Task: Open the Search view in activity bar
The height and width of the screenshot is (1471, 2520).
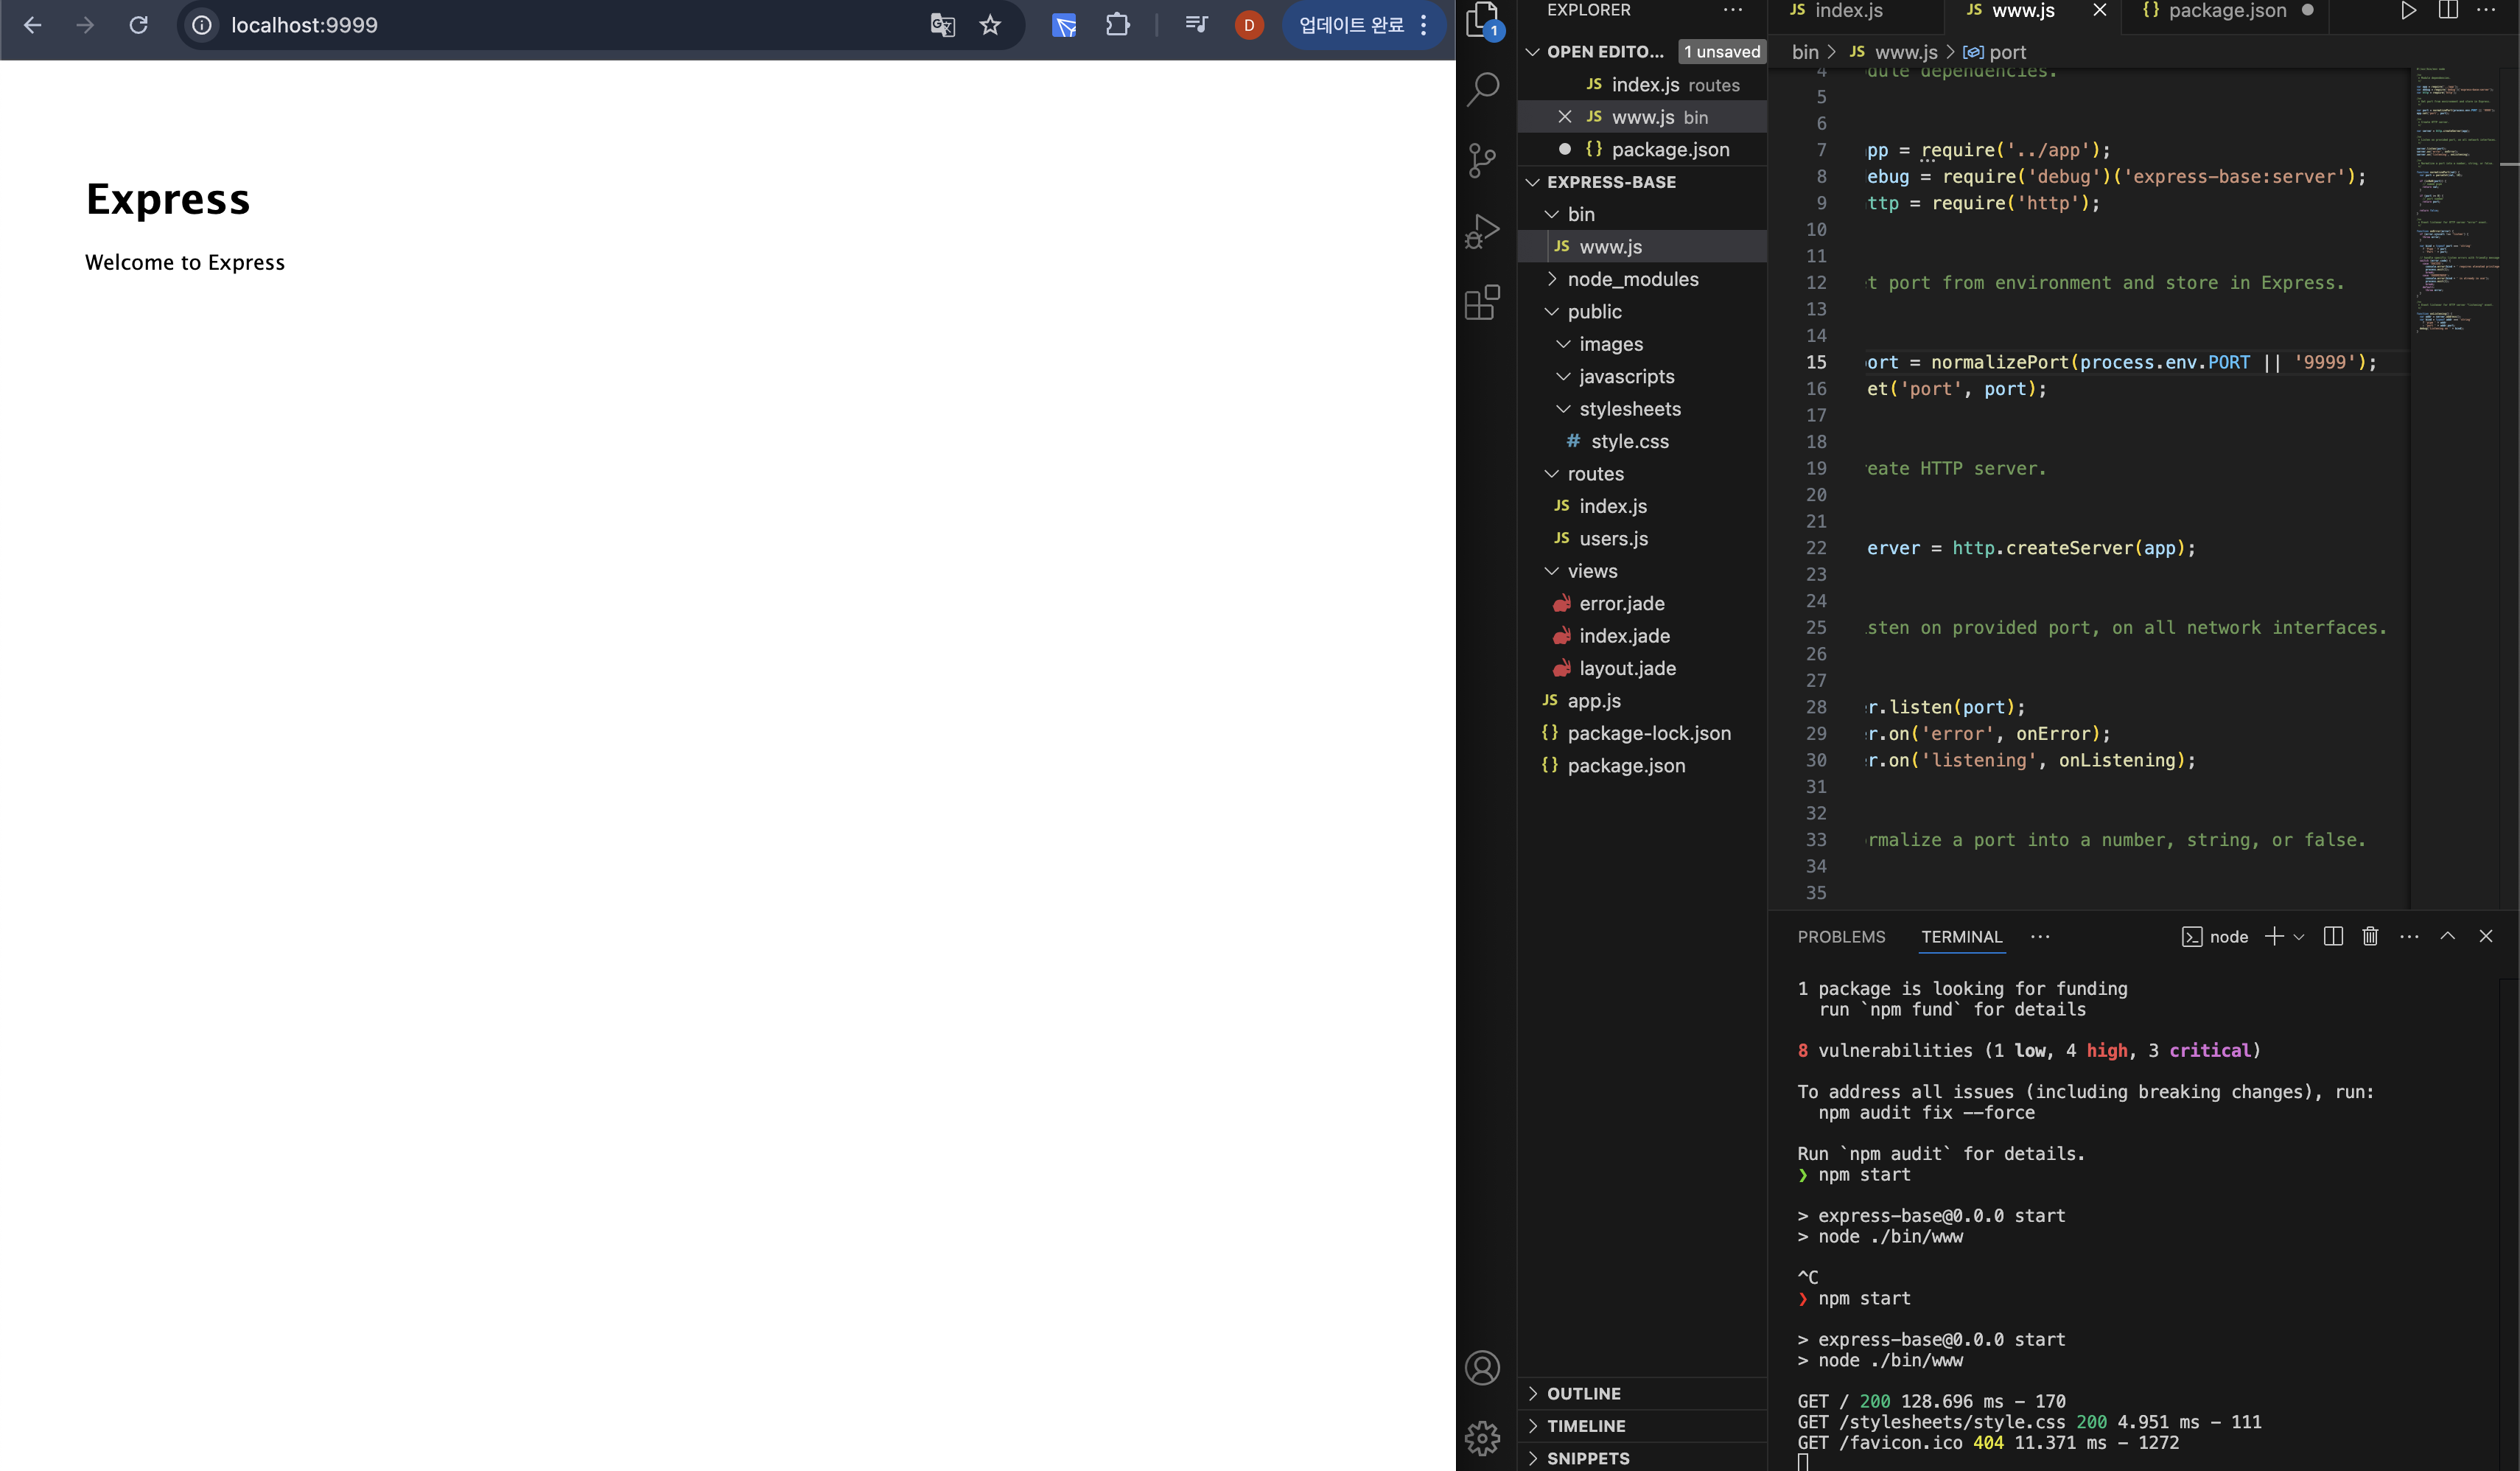Action: (1482, 89)
